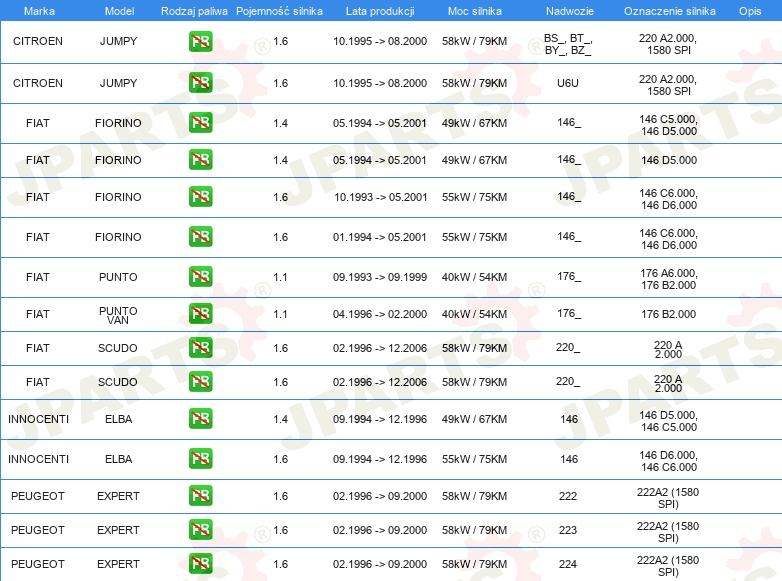
Task: Click fuel icon in Innocenti Elba 1.6 row
Action: click(x=200, y=458)
